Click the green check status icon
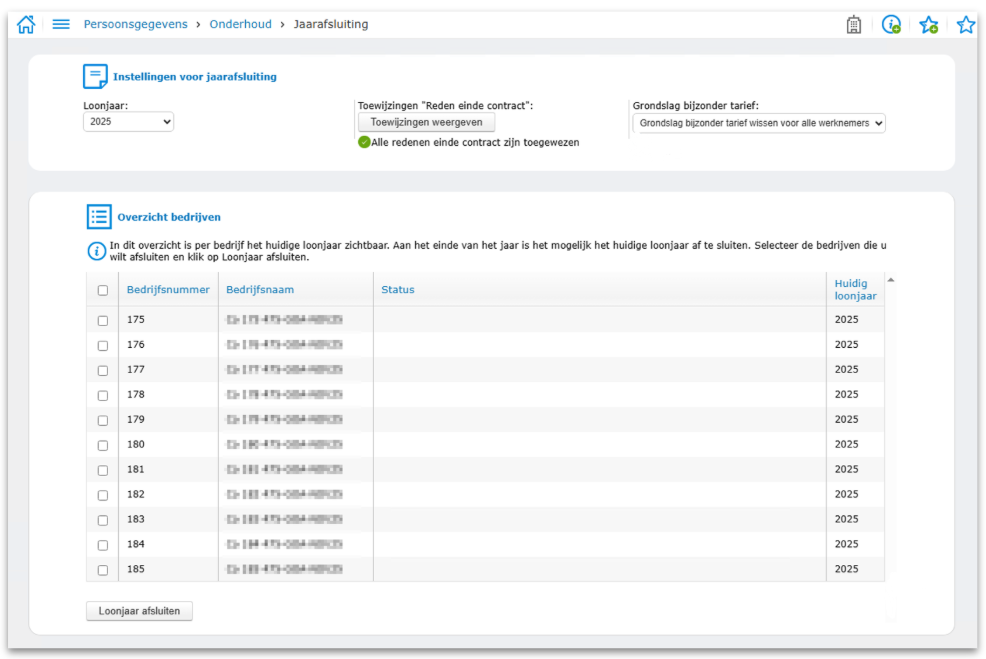 tap(363, 142)
